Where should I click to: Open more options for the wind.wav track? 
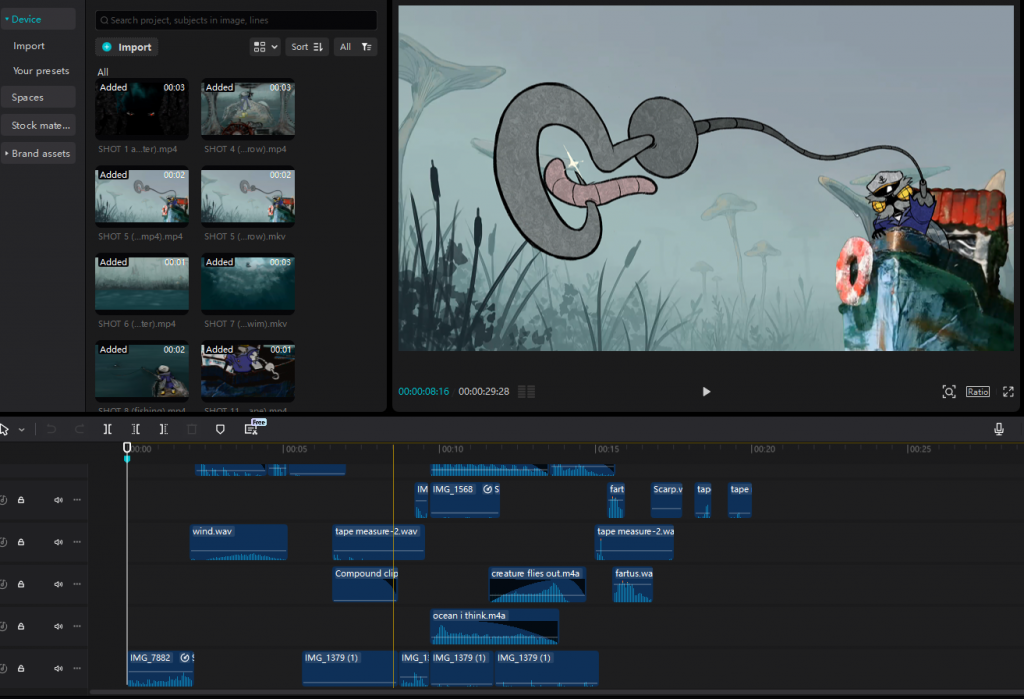pos(77,542)
